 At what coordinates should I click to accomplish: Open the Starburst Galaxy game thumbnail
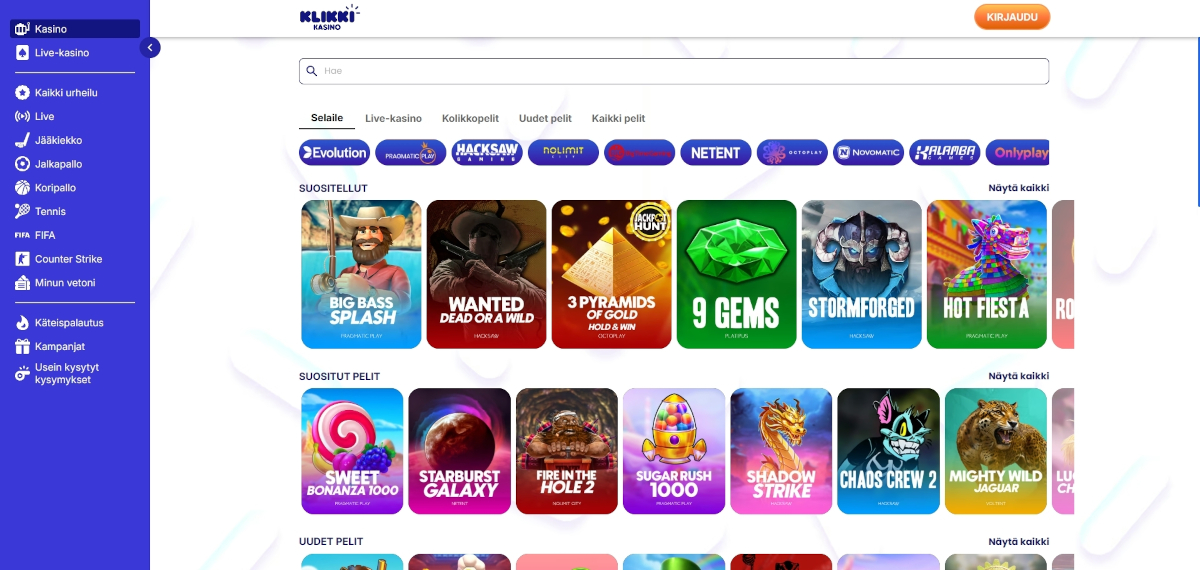click(x=459, y=451)
